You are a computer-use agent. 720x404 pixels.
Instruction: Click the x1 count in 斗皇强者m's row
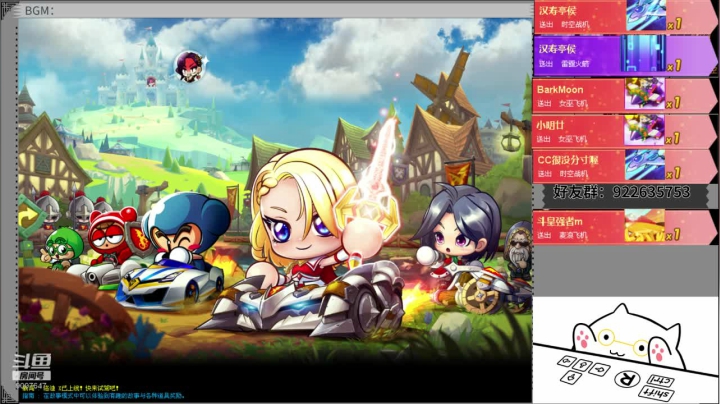point(674,235)
